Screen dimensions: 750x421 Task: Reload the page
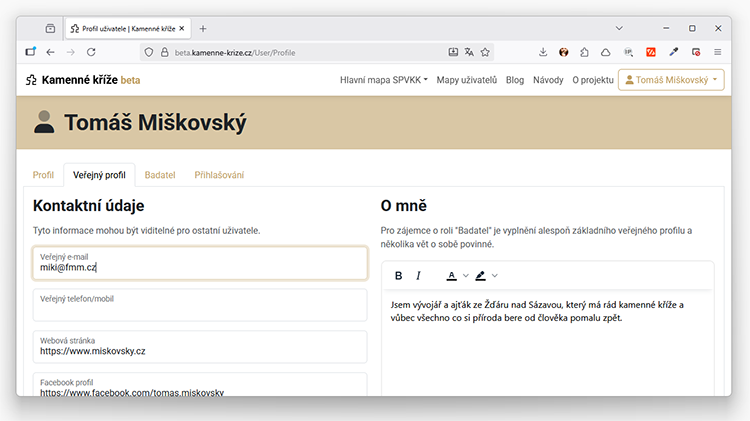[x=91, y=52]
